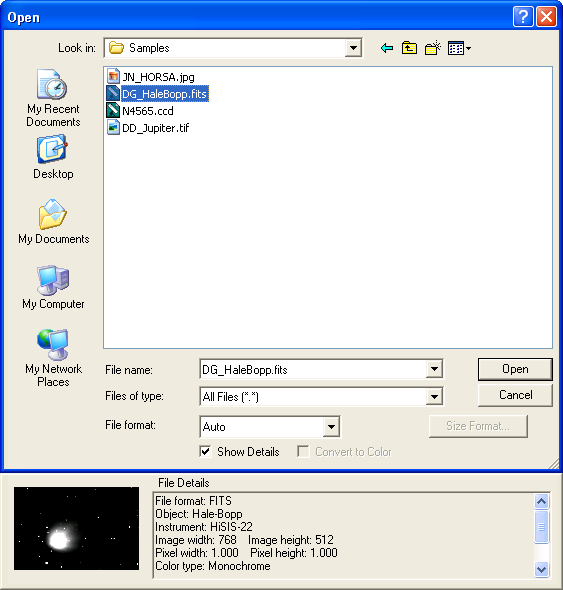
Task: Click File Details scroll down arrow
Action: (542, 569)
